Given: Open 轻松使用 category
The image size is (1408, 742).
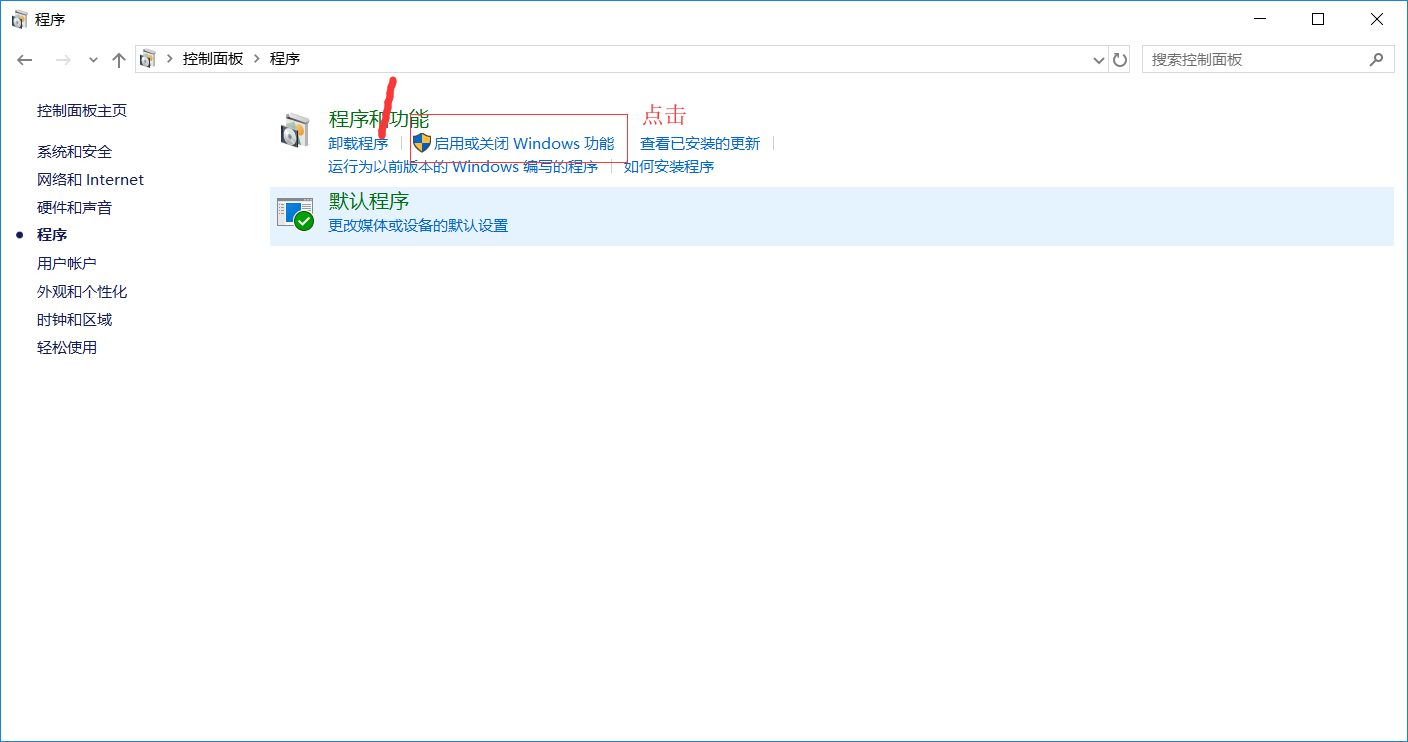Looking at the screenshot, I should coord(67,348).
